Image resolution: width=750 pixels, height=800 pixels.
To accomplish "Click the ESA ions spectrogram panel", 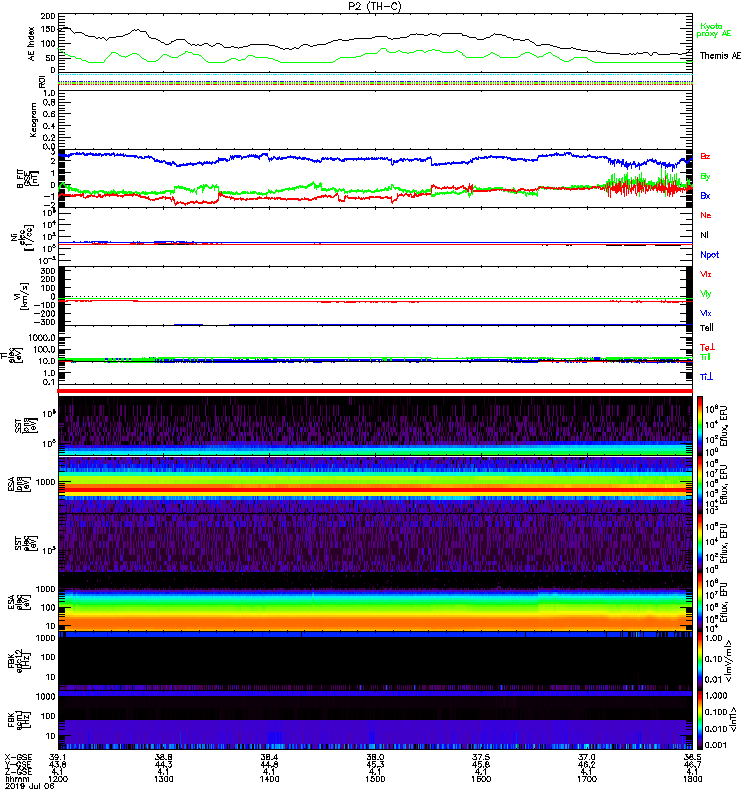I will [375, 484].
